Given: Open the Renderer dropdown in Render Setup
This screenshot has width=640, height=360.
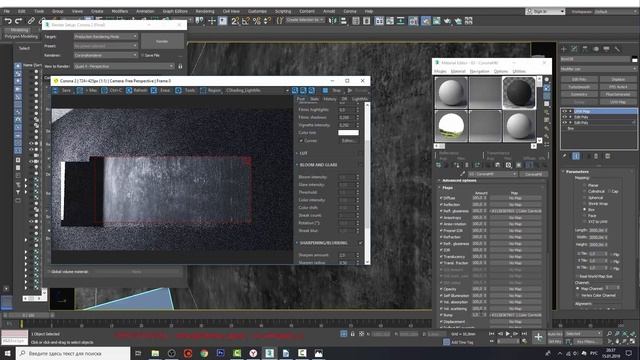Looking at the screenshot, I should pos(106,55).
